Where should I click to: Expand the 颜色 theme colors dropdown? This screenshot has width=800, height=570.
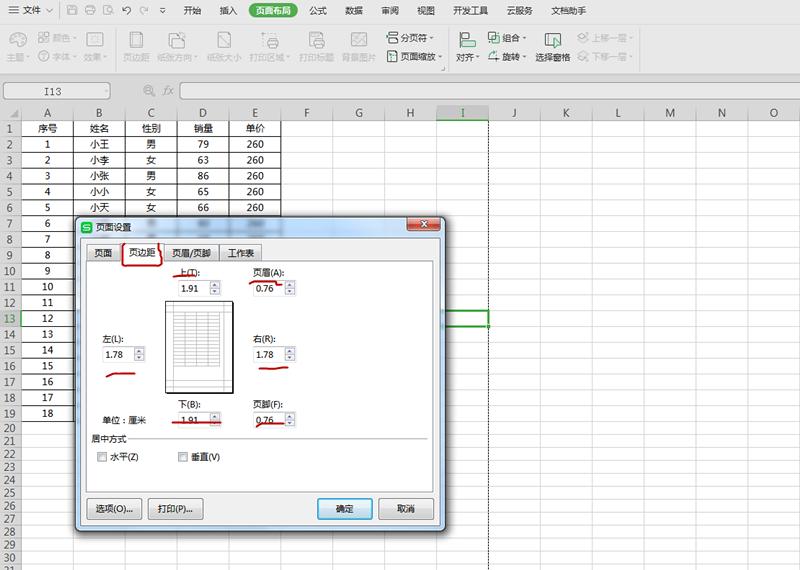(74, 38)
